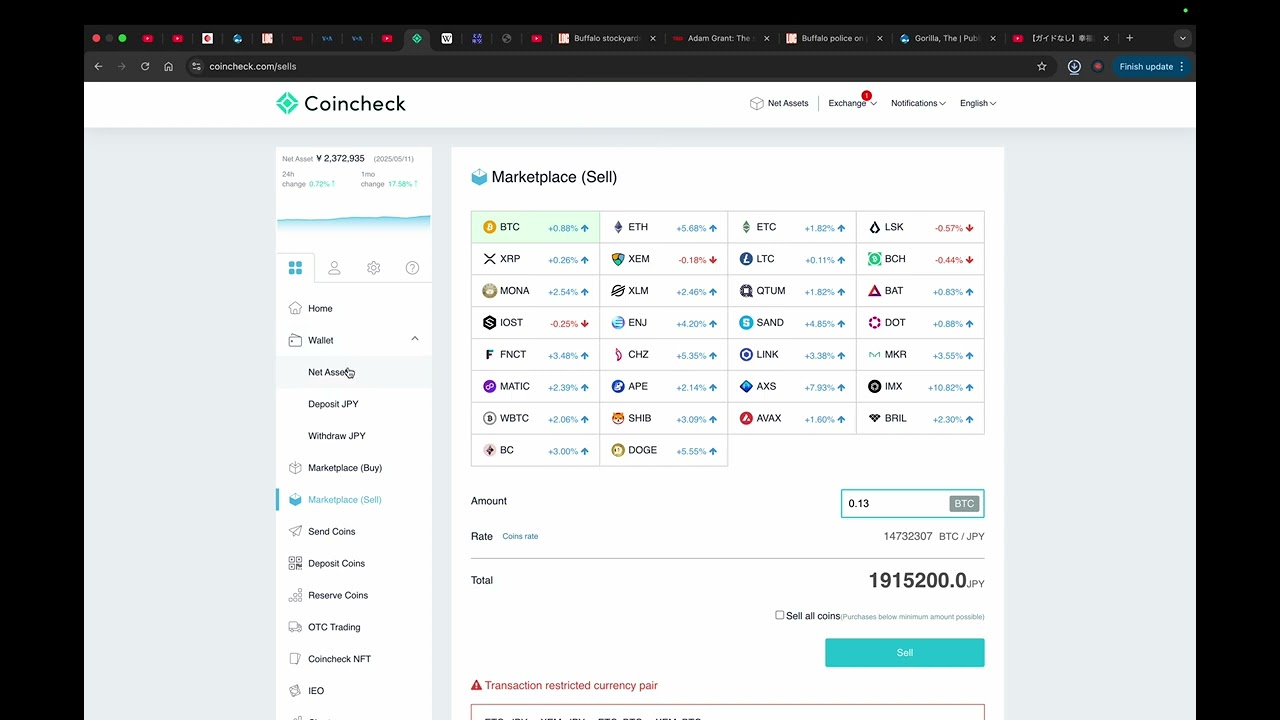The width and height of the screenshot is (1280, 720).
Task: Reload the Coincheck page
Action: pos(145,66)
